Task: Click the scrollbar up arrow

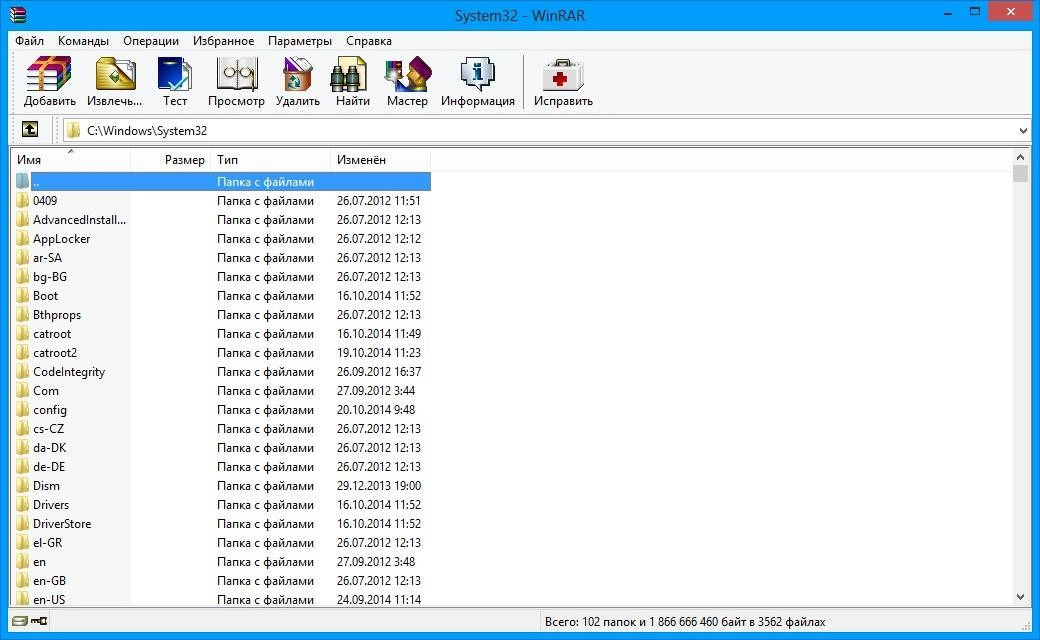Action: pos(1020,157)
